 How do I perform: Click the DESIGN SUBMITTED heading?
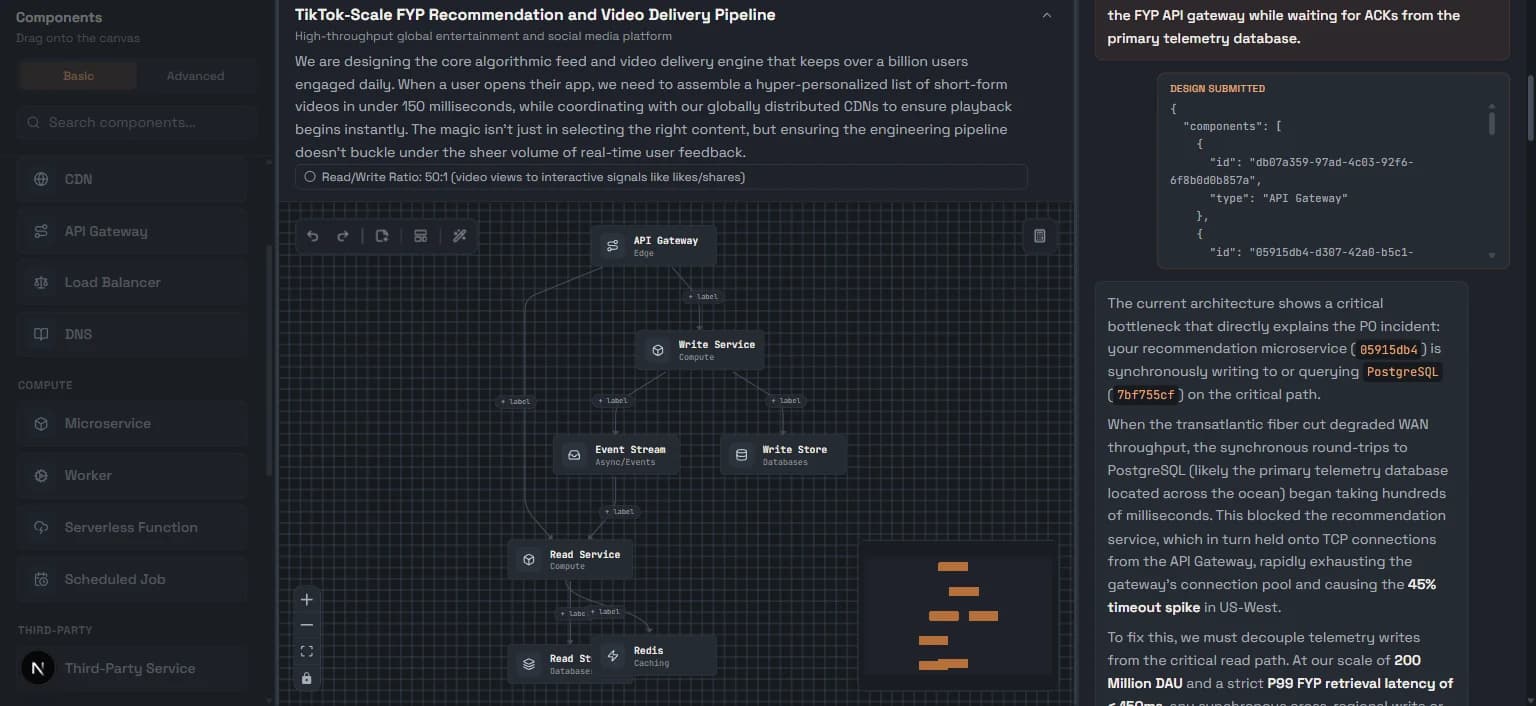[1217, 89]
